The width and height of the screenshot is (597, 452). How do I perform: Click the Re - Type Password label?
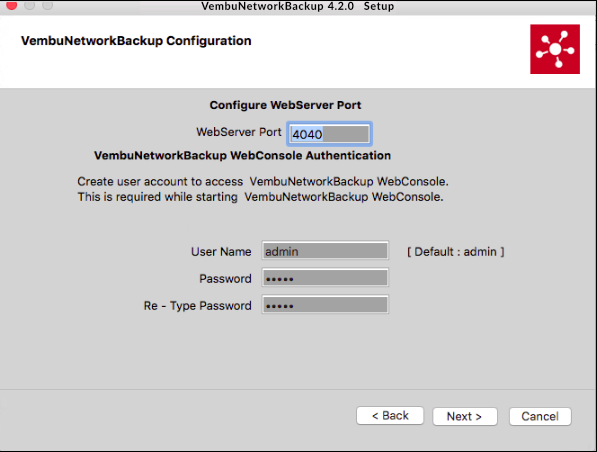tap(197, 306)
